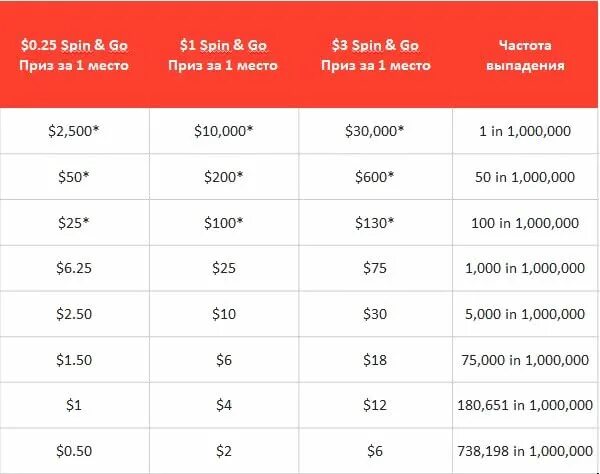Click the "1 in 1,000,000" frequency cell
This screenshot has width=600, height=474.
click(x=525, y=131)
